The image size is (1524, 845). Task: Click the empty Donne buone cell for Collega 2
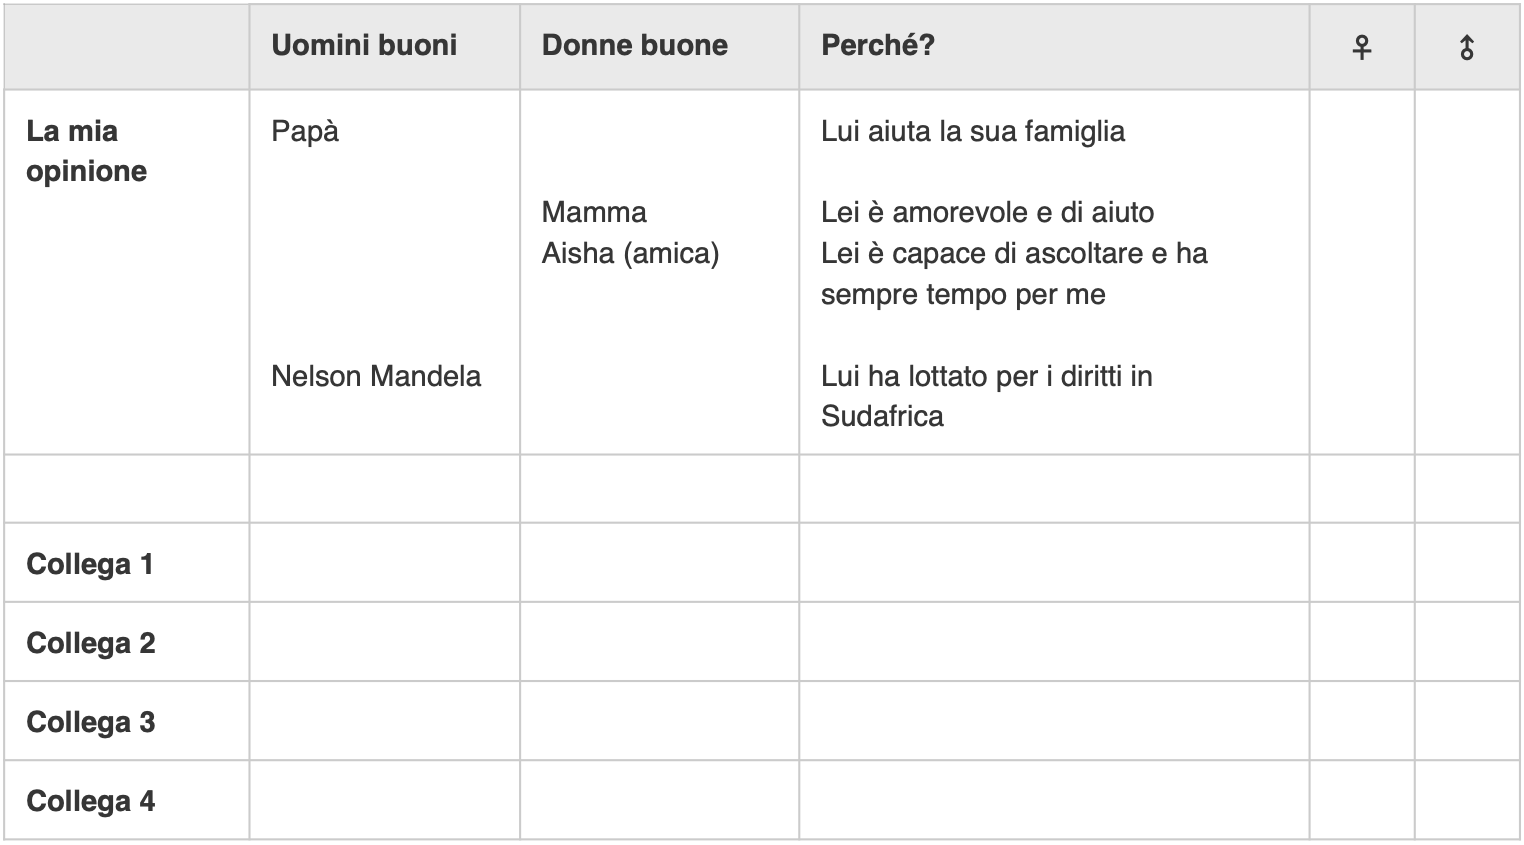(658, 643)
